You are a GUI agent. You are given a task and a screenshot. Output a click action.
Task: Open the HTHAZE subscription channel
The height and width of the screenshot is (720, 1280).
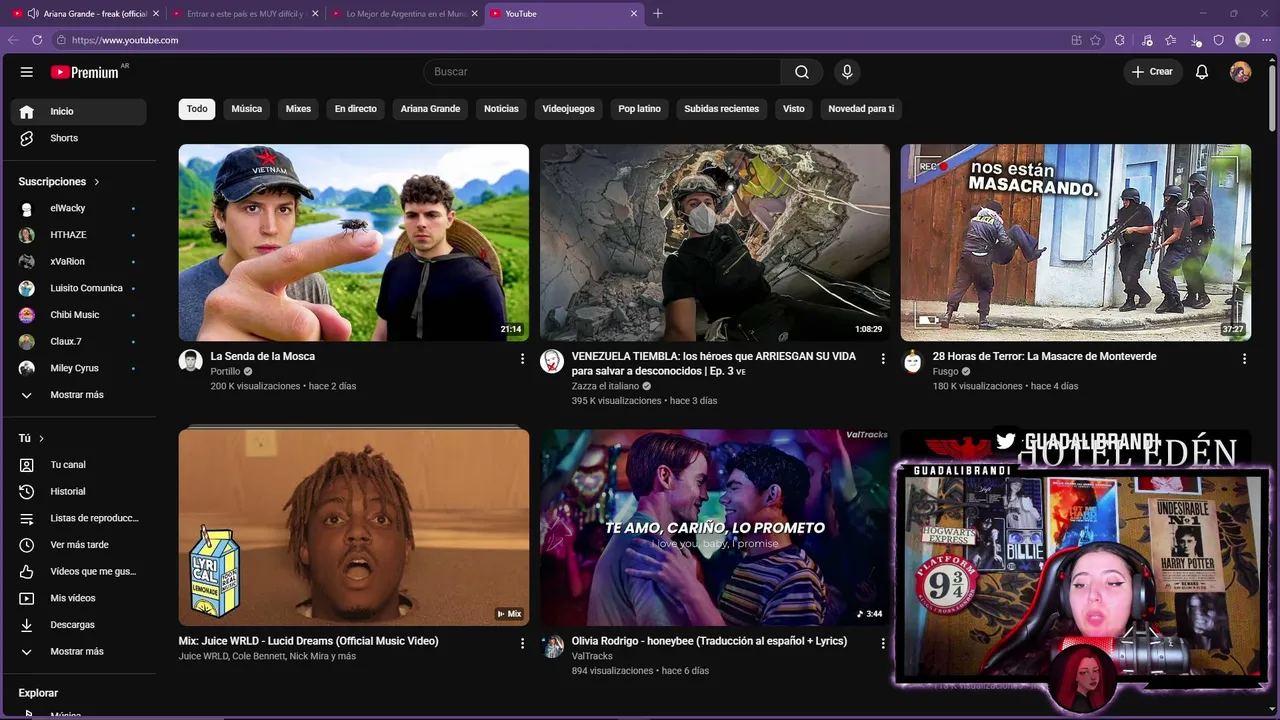[79, 235]
